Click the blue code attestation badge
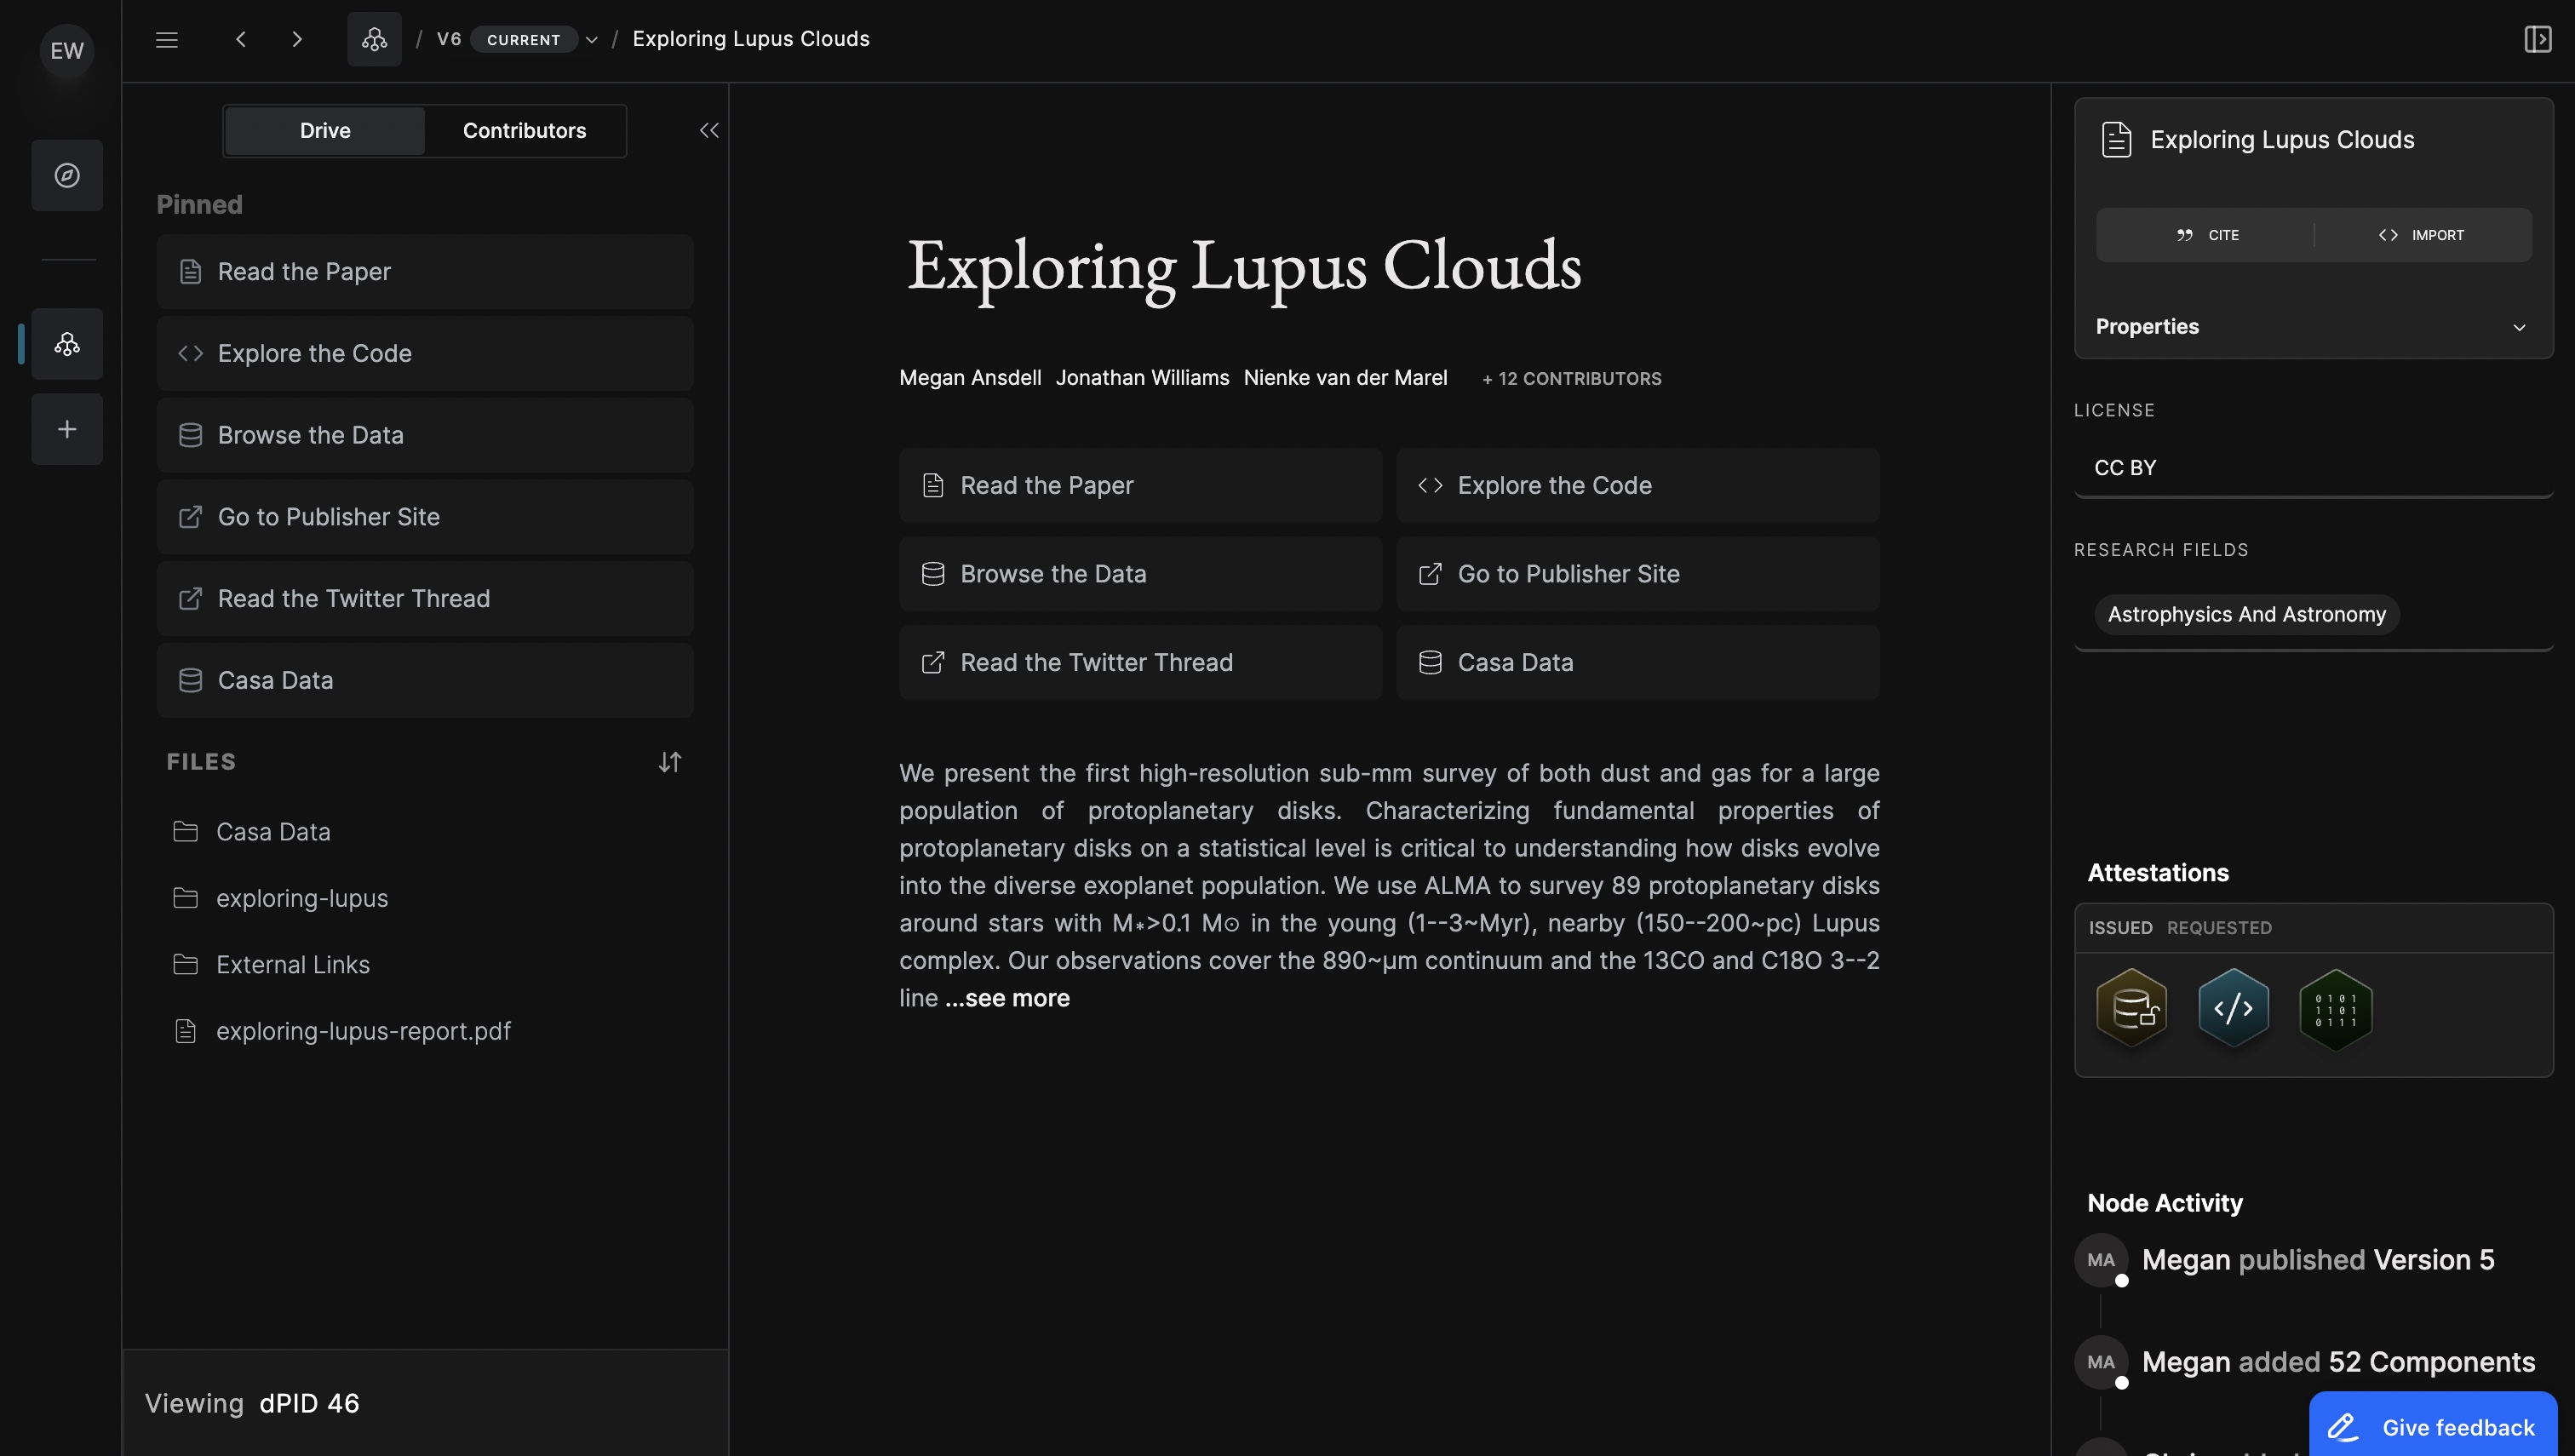The width and height of the screenshot is (2575, 1456). 2233,1008
